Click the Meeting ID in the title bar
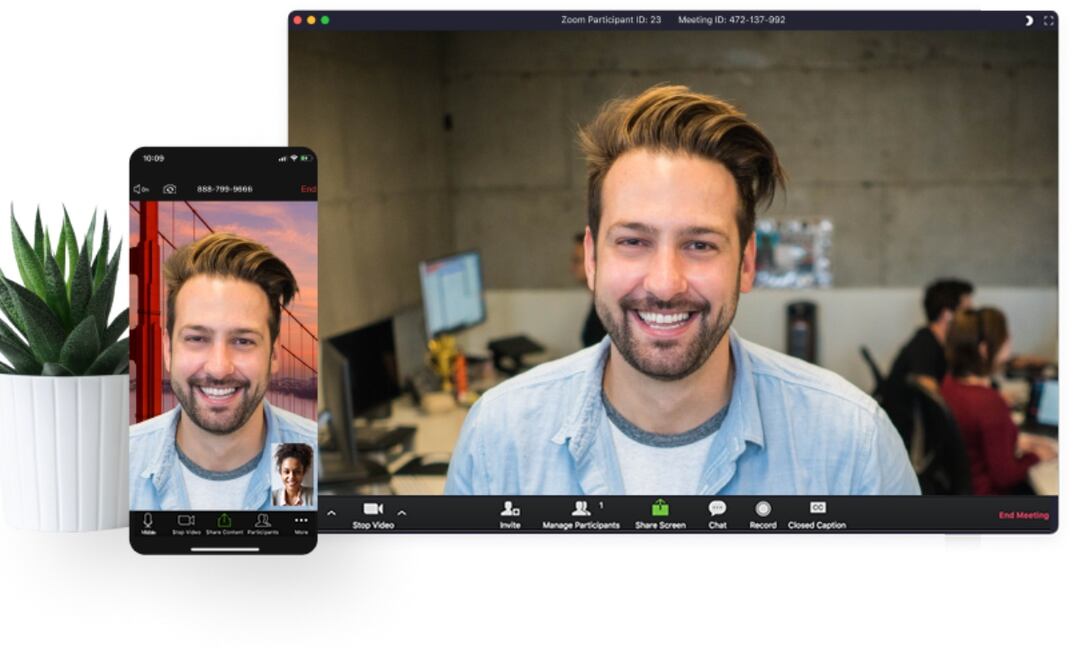Viewport: 1081px width, 666px height. (734, 19)
